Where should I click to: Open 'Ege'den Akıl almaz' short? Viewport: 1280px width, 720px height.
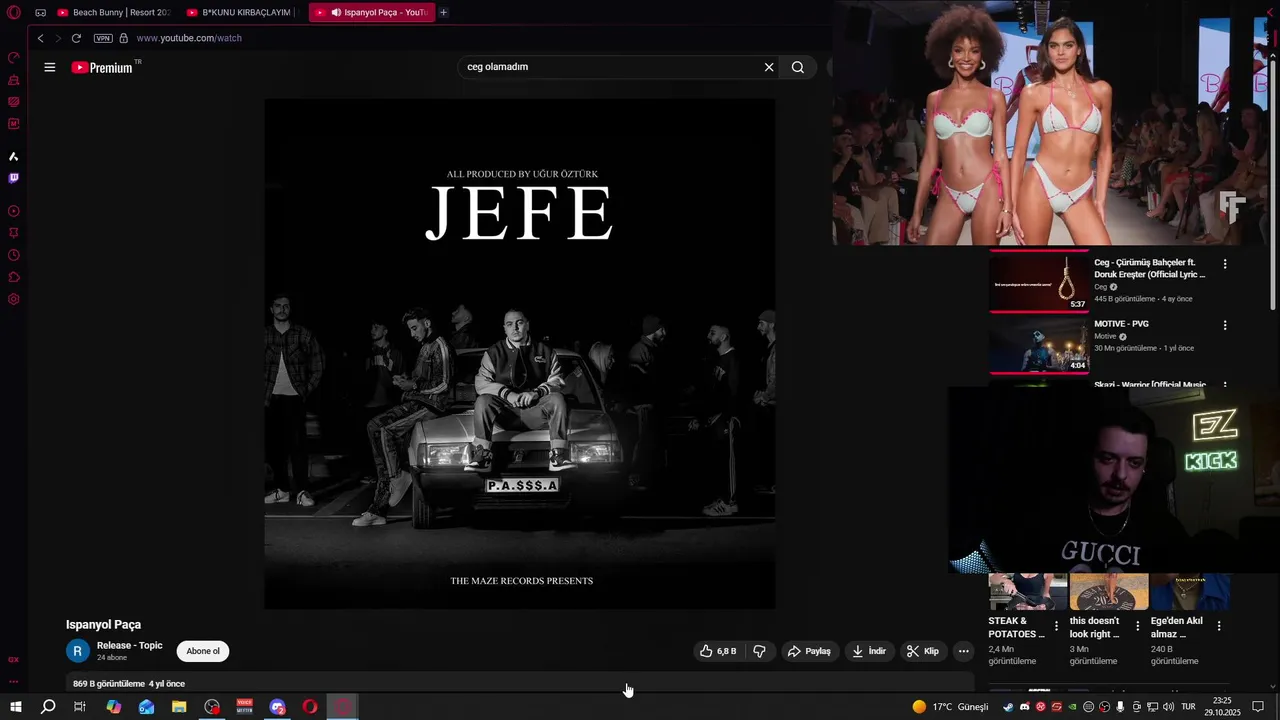(1189, 591)
